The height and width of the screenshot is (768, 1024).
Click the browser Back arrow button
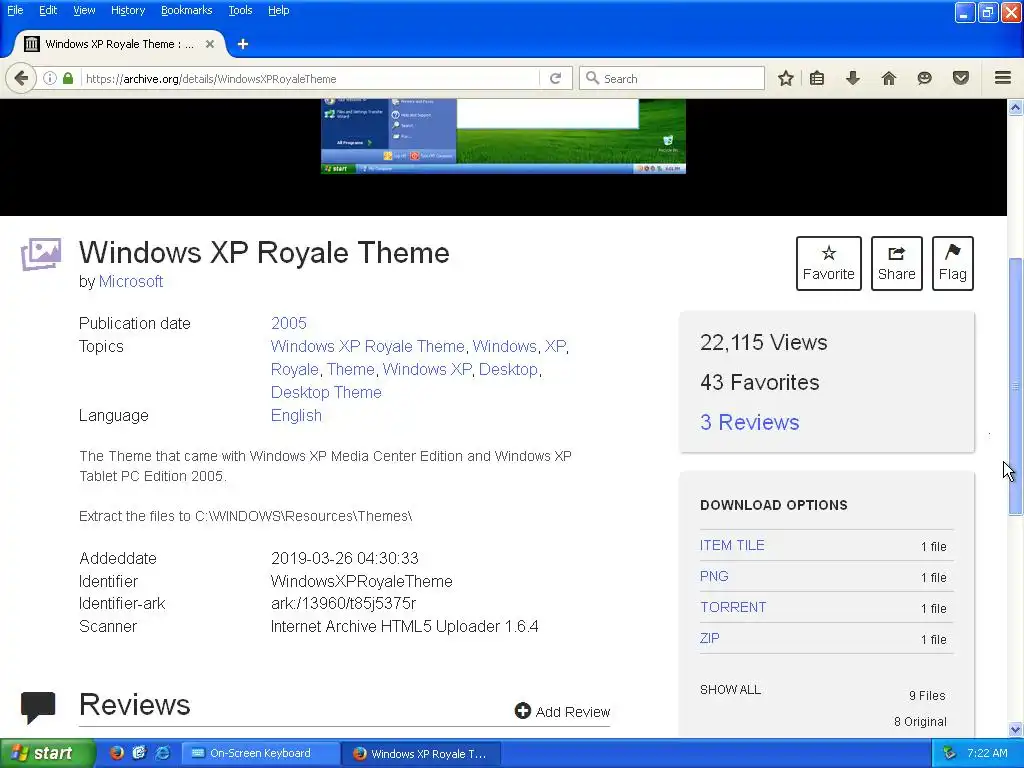coord(21,78)
